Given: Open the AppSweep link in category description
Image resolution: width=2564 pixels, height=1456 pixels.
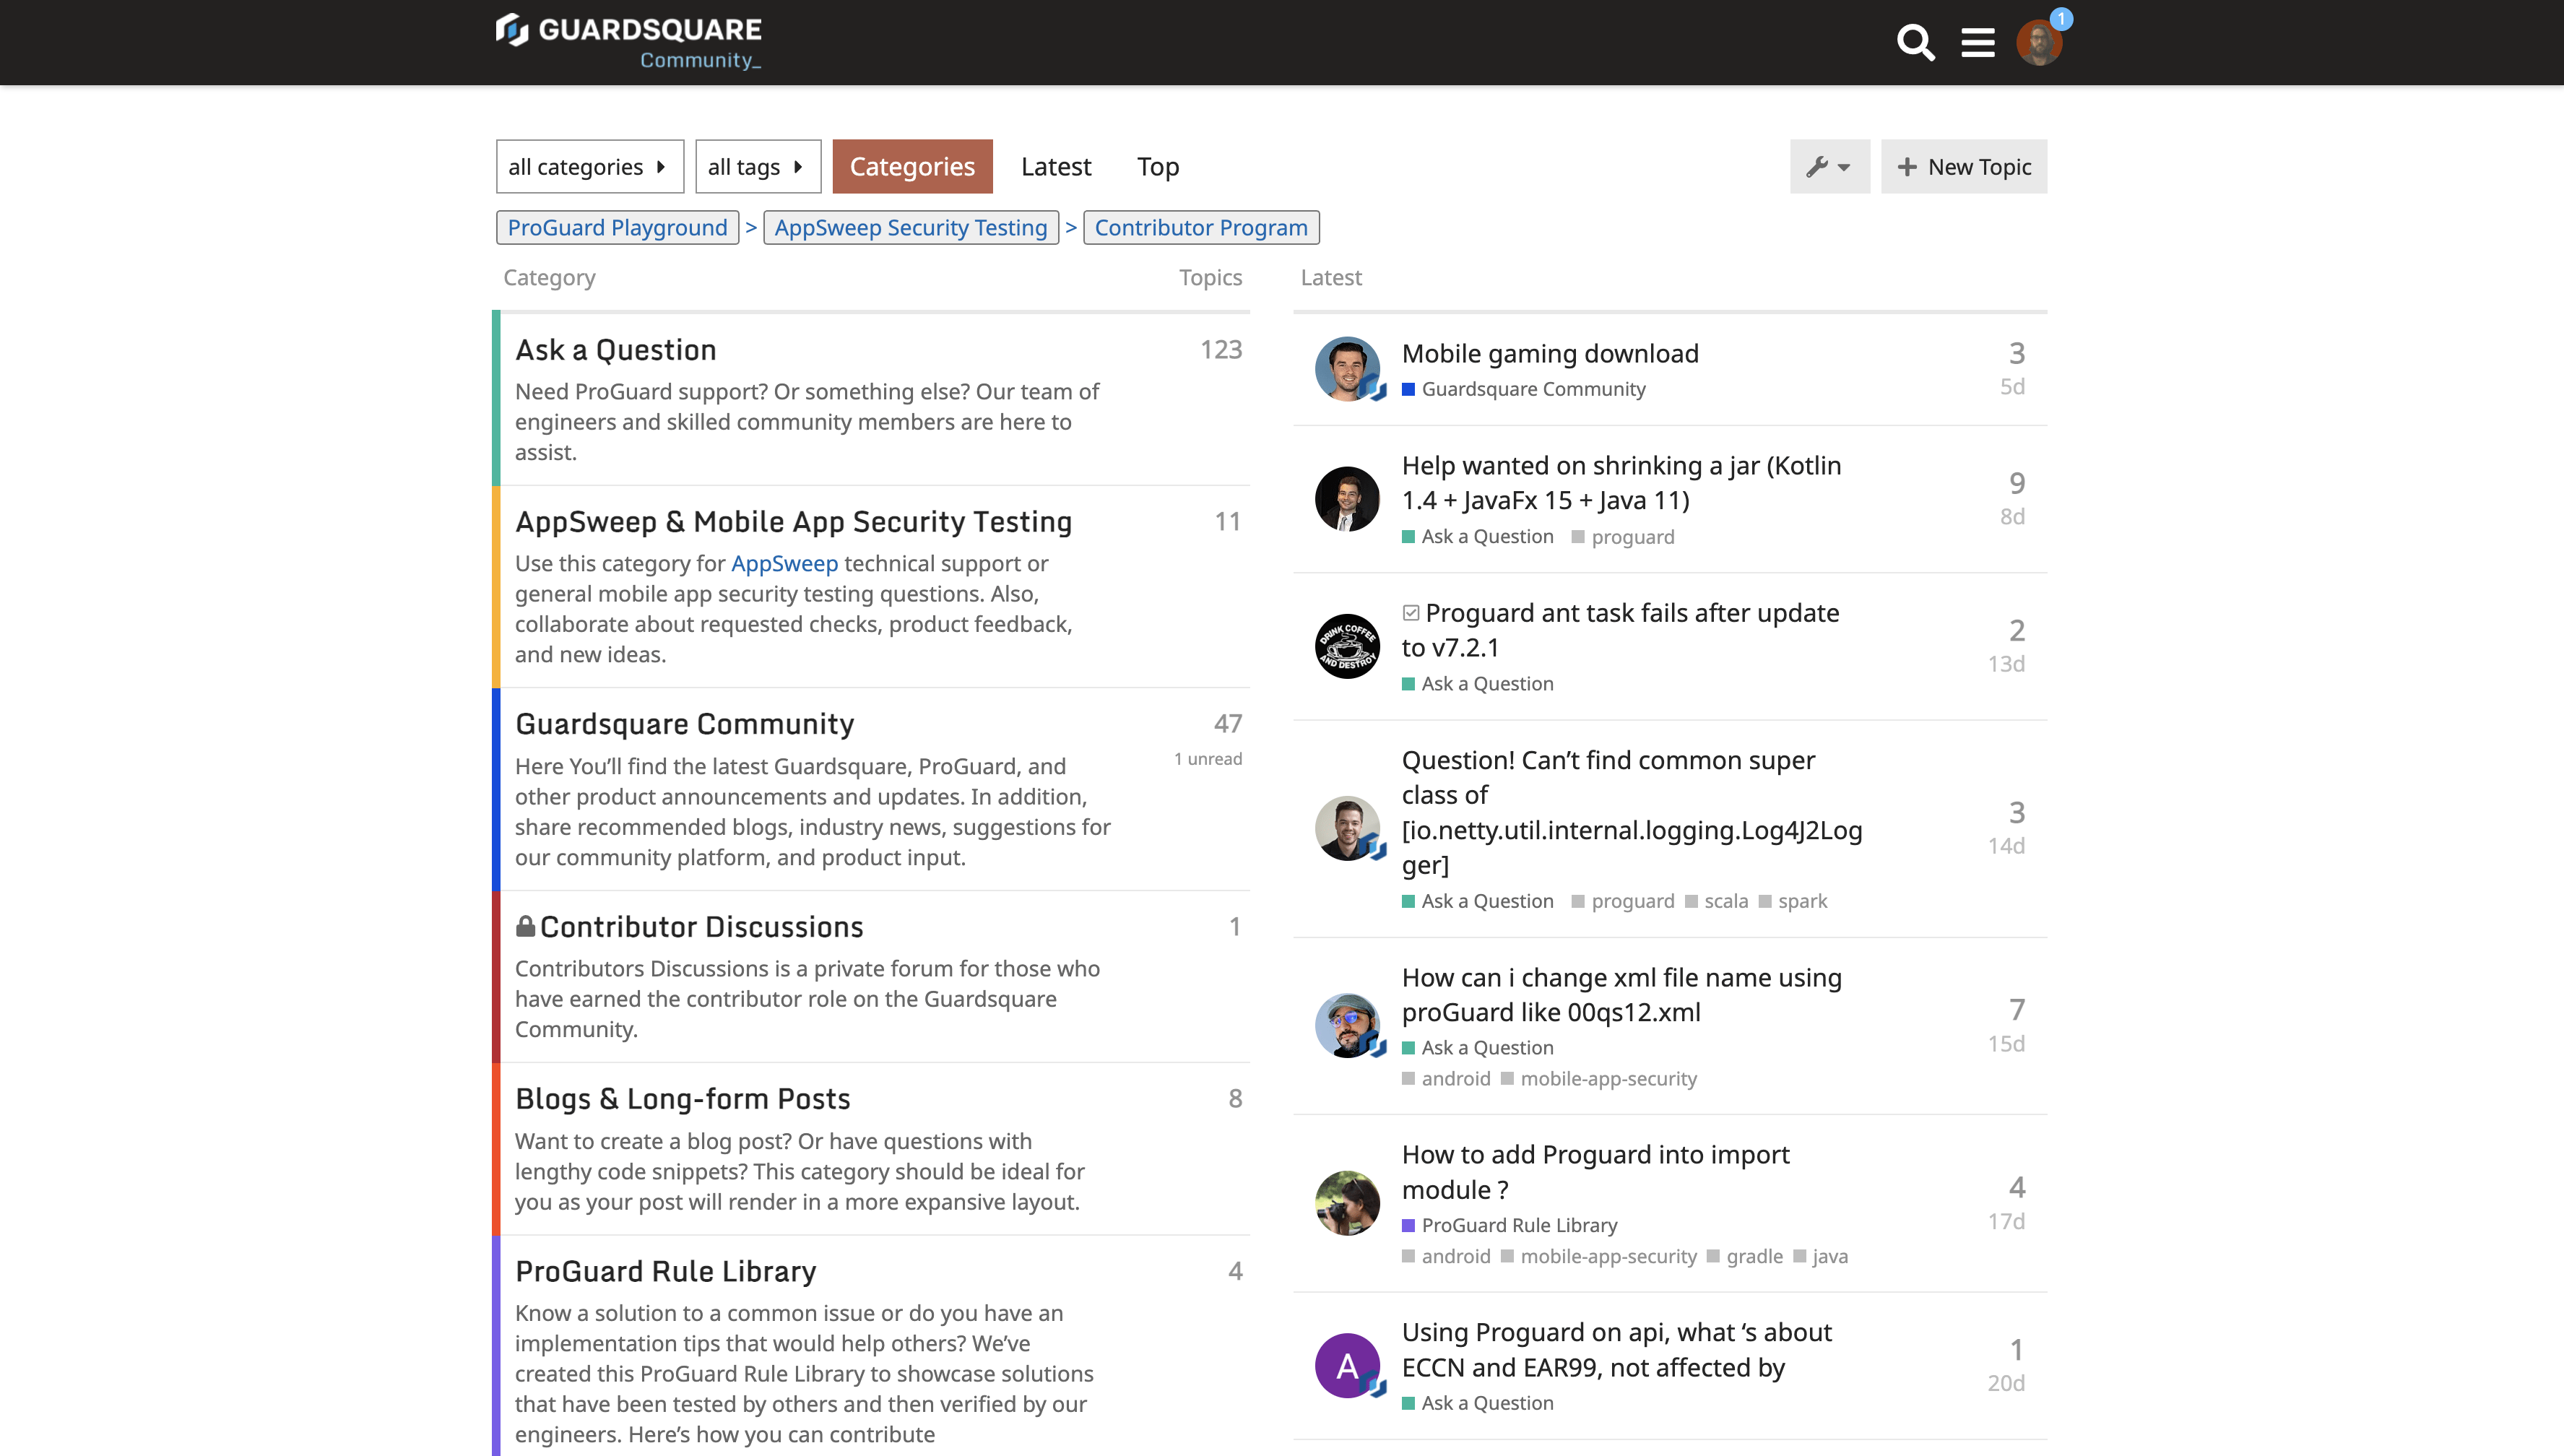Looking at the screenshot, I should point(784,563).
